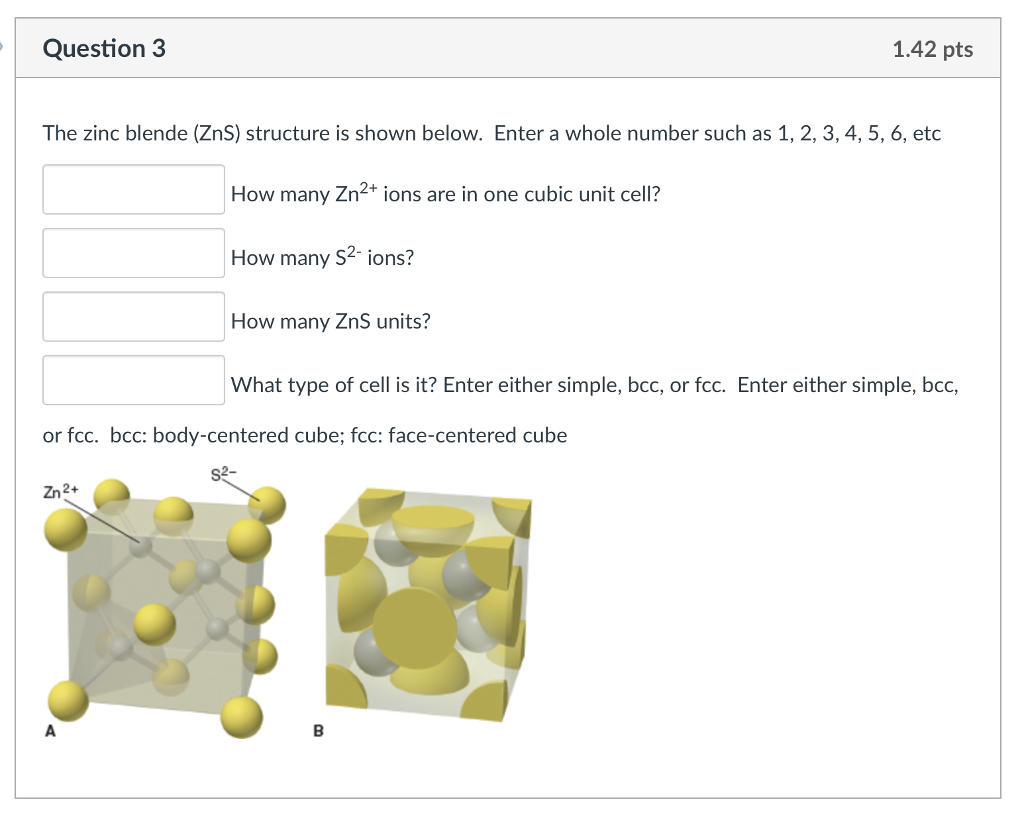Click the letter B beneath the right cube
The height and width of the screenshot is (816, 1024).
coord(318,731)
